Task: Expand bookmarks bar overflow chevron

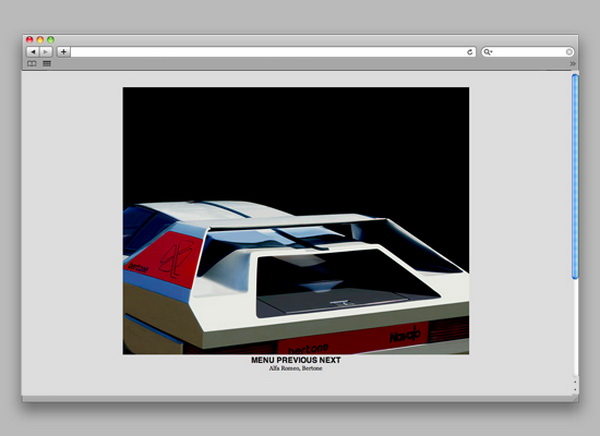Action: 572,64
